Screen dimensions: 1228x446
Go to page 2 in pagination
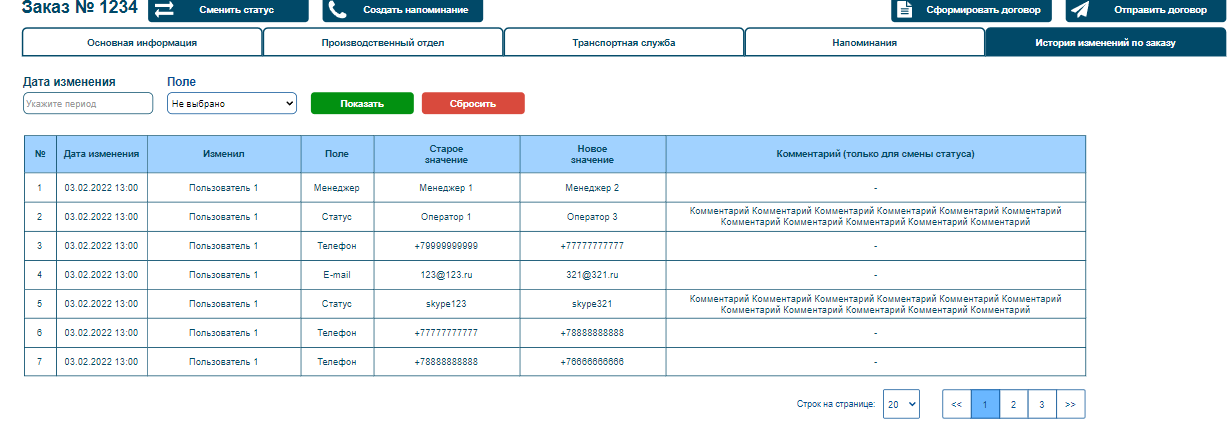click(1014, 404)
